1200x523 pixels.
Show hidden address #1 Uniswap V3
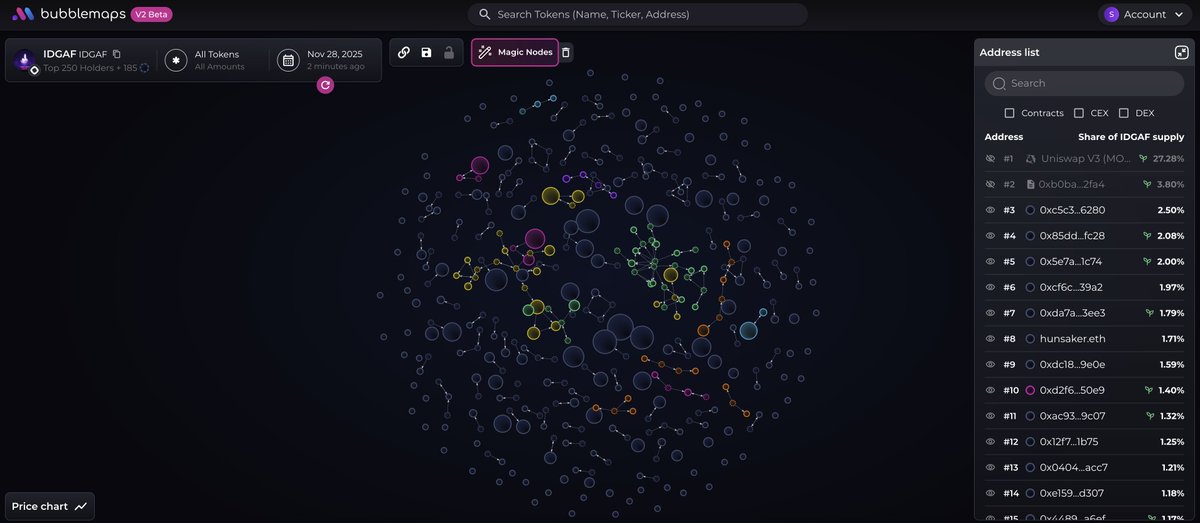pos(991,159)
